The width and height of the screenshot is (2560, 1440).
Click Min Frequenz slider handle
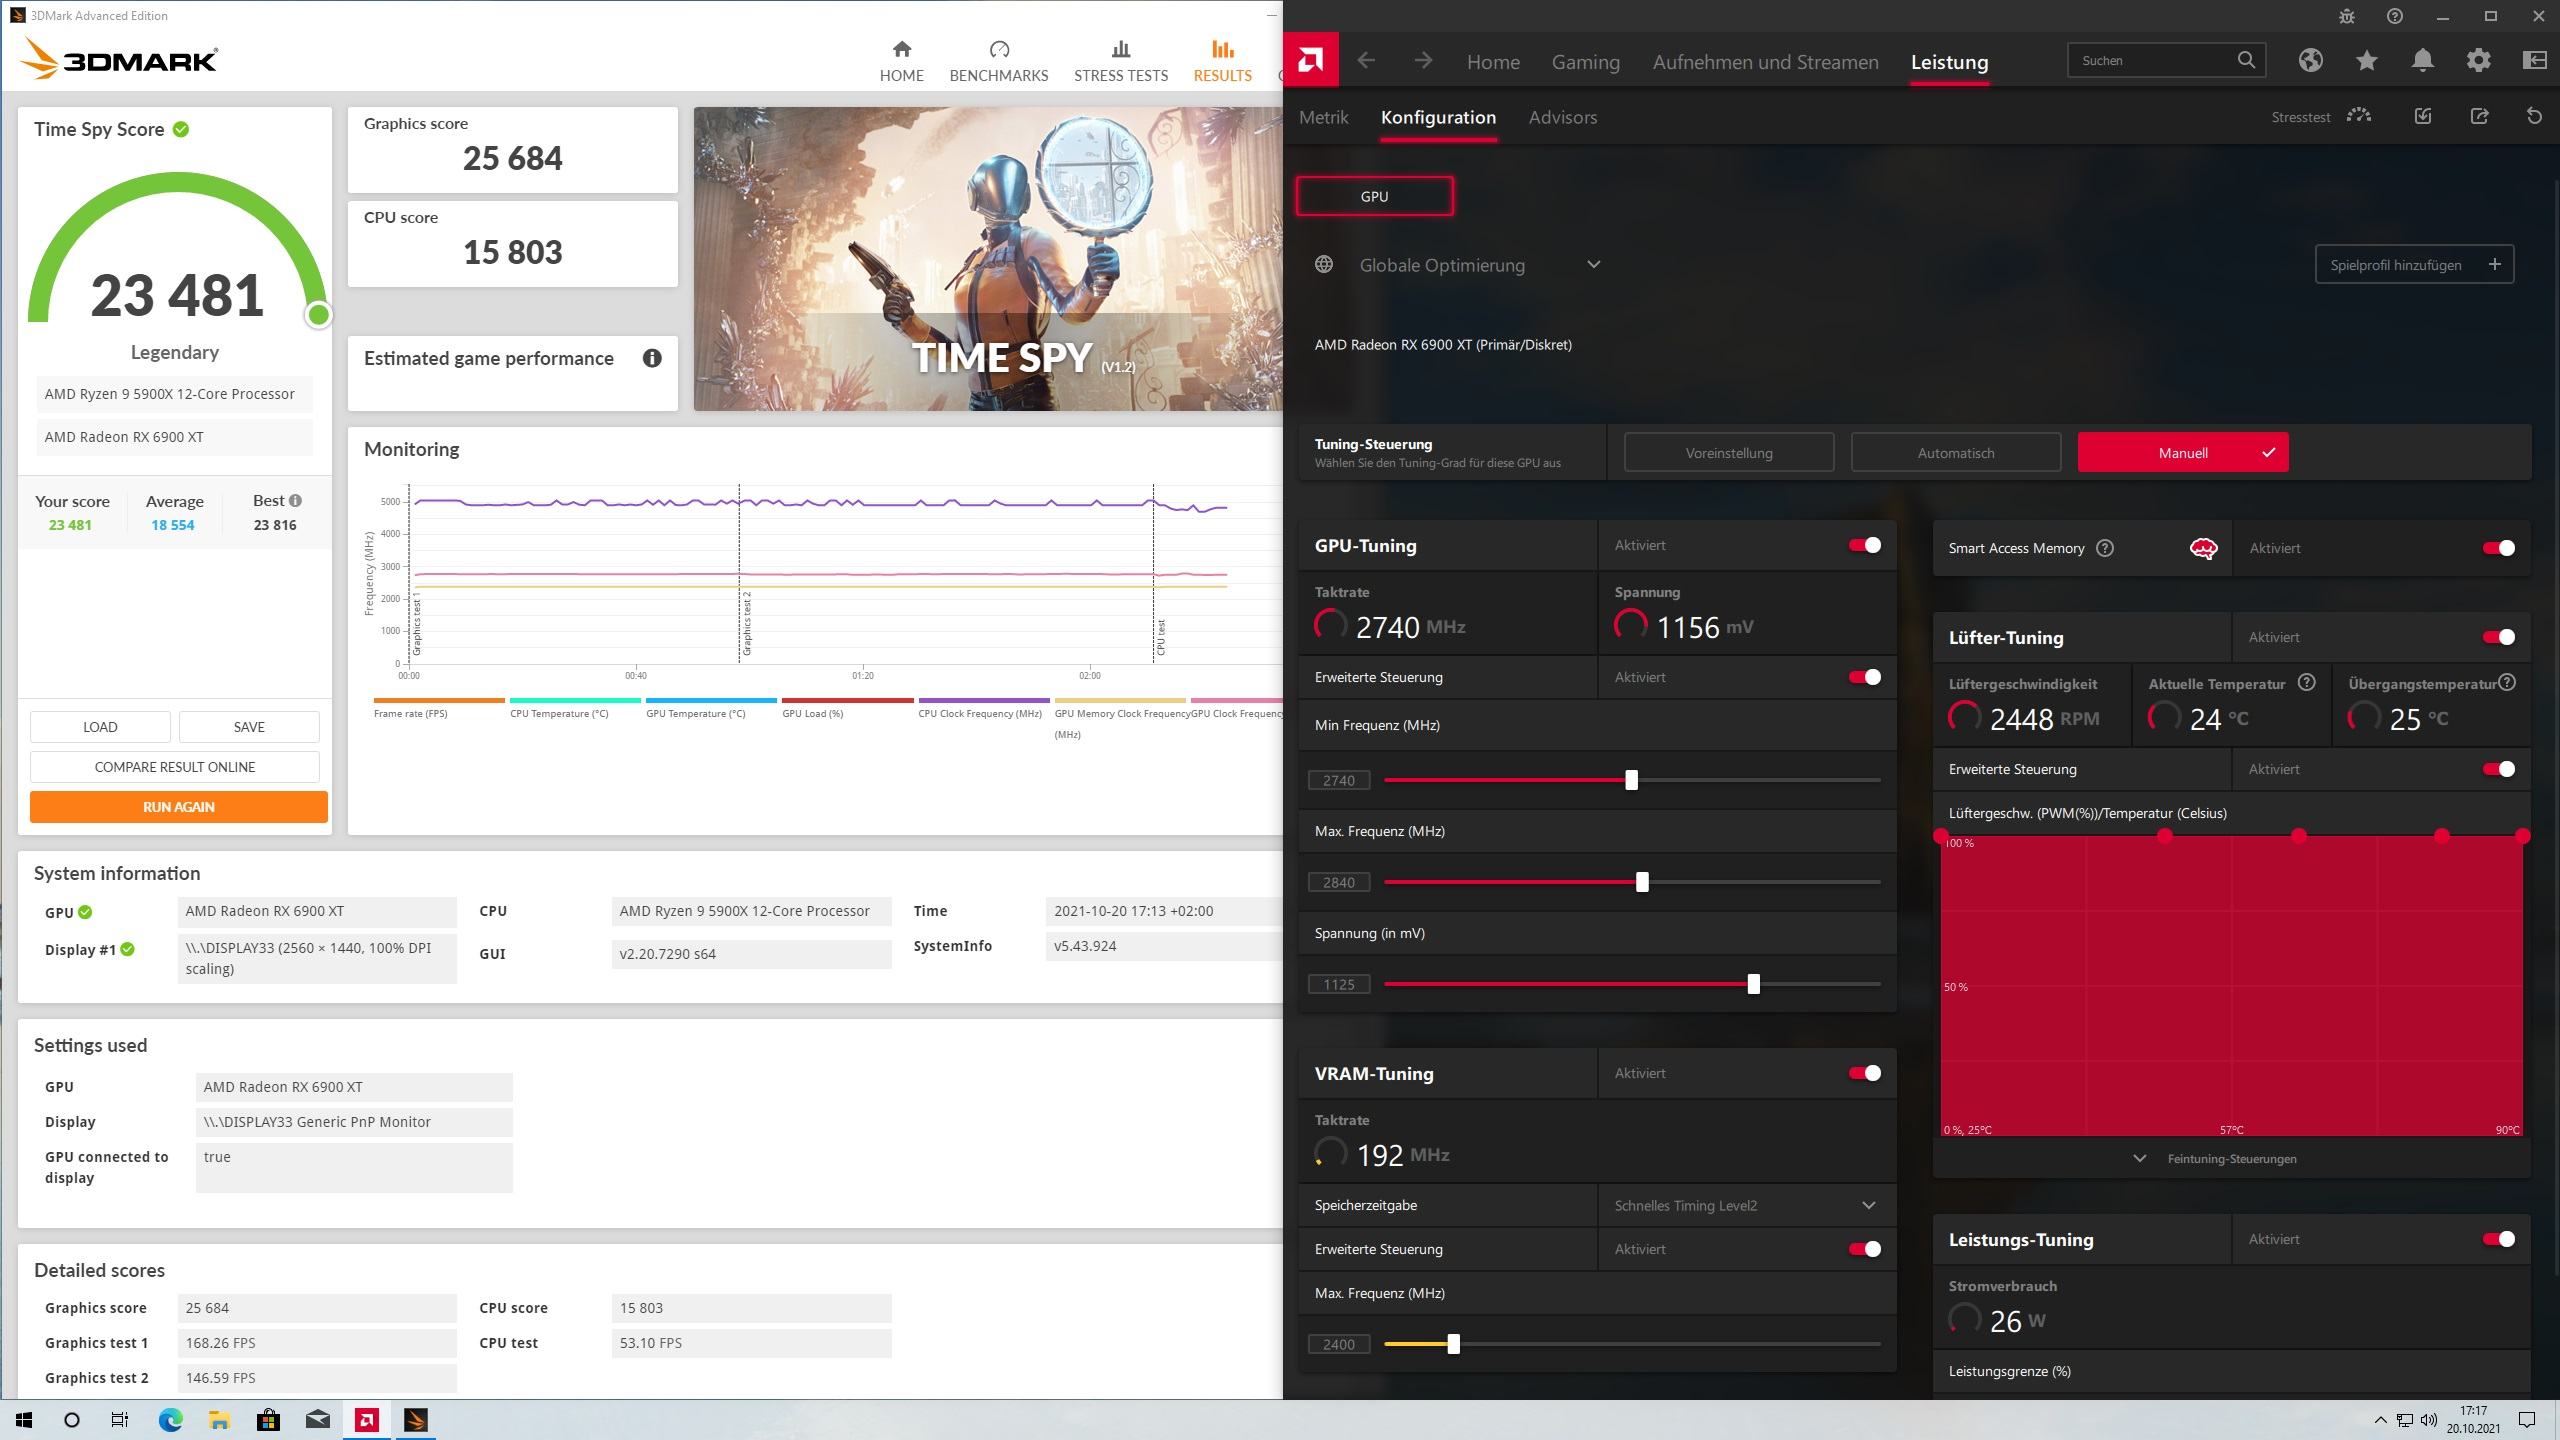pyautogui.click(x=1632, y=780)
